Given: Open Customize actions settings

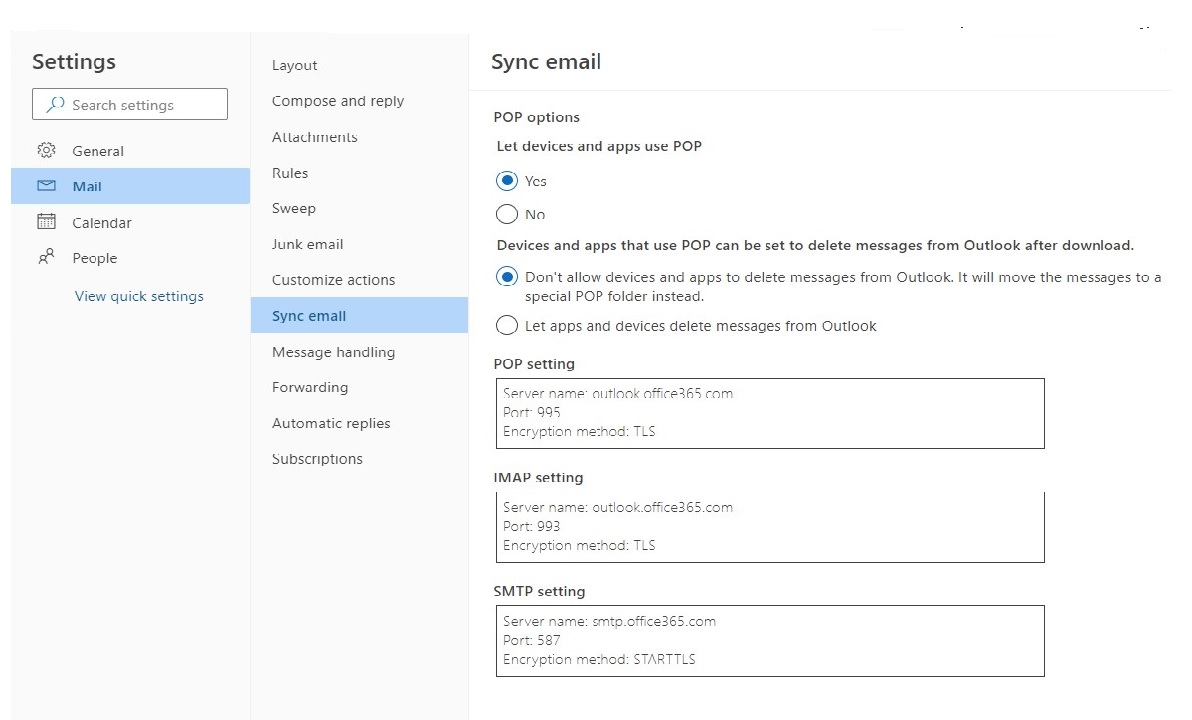Looking at the screenshot, I should (x=334, y=280).
